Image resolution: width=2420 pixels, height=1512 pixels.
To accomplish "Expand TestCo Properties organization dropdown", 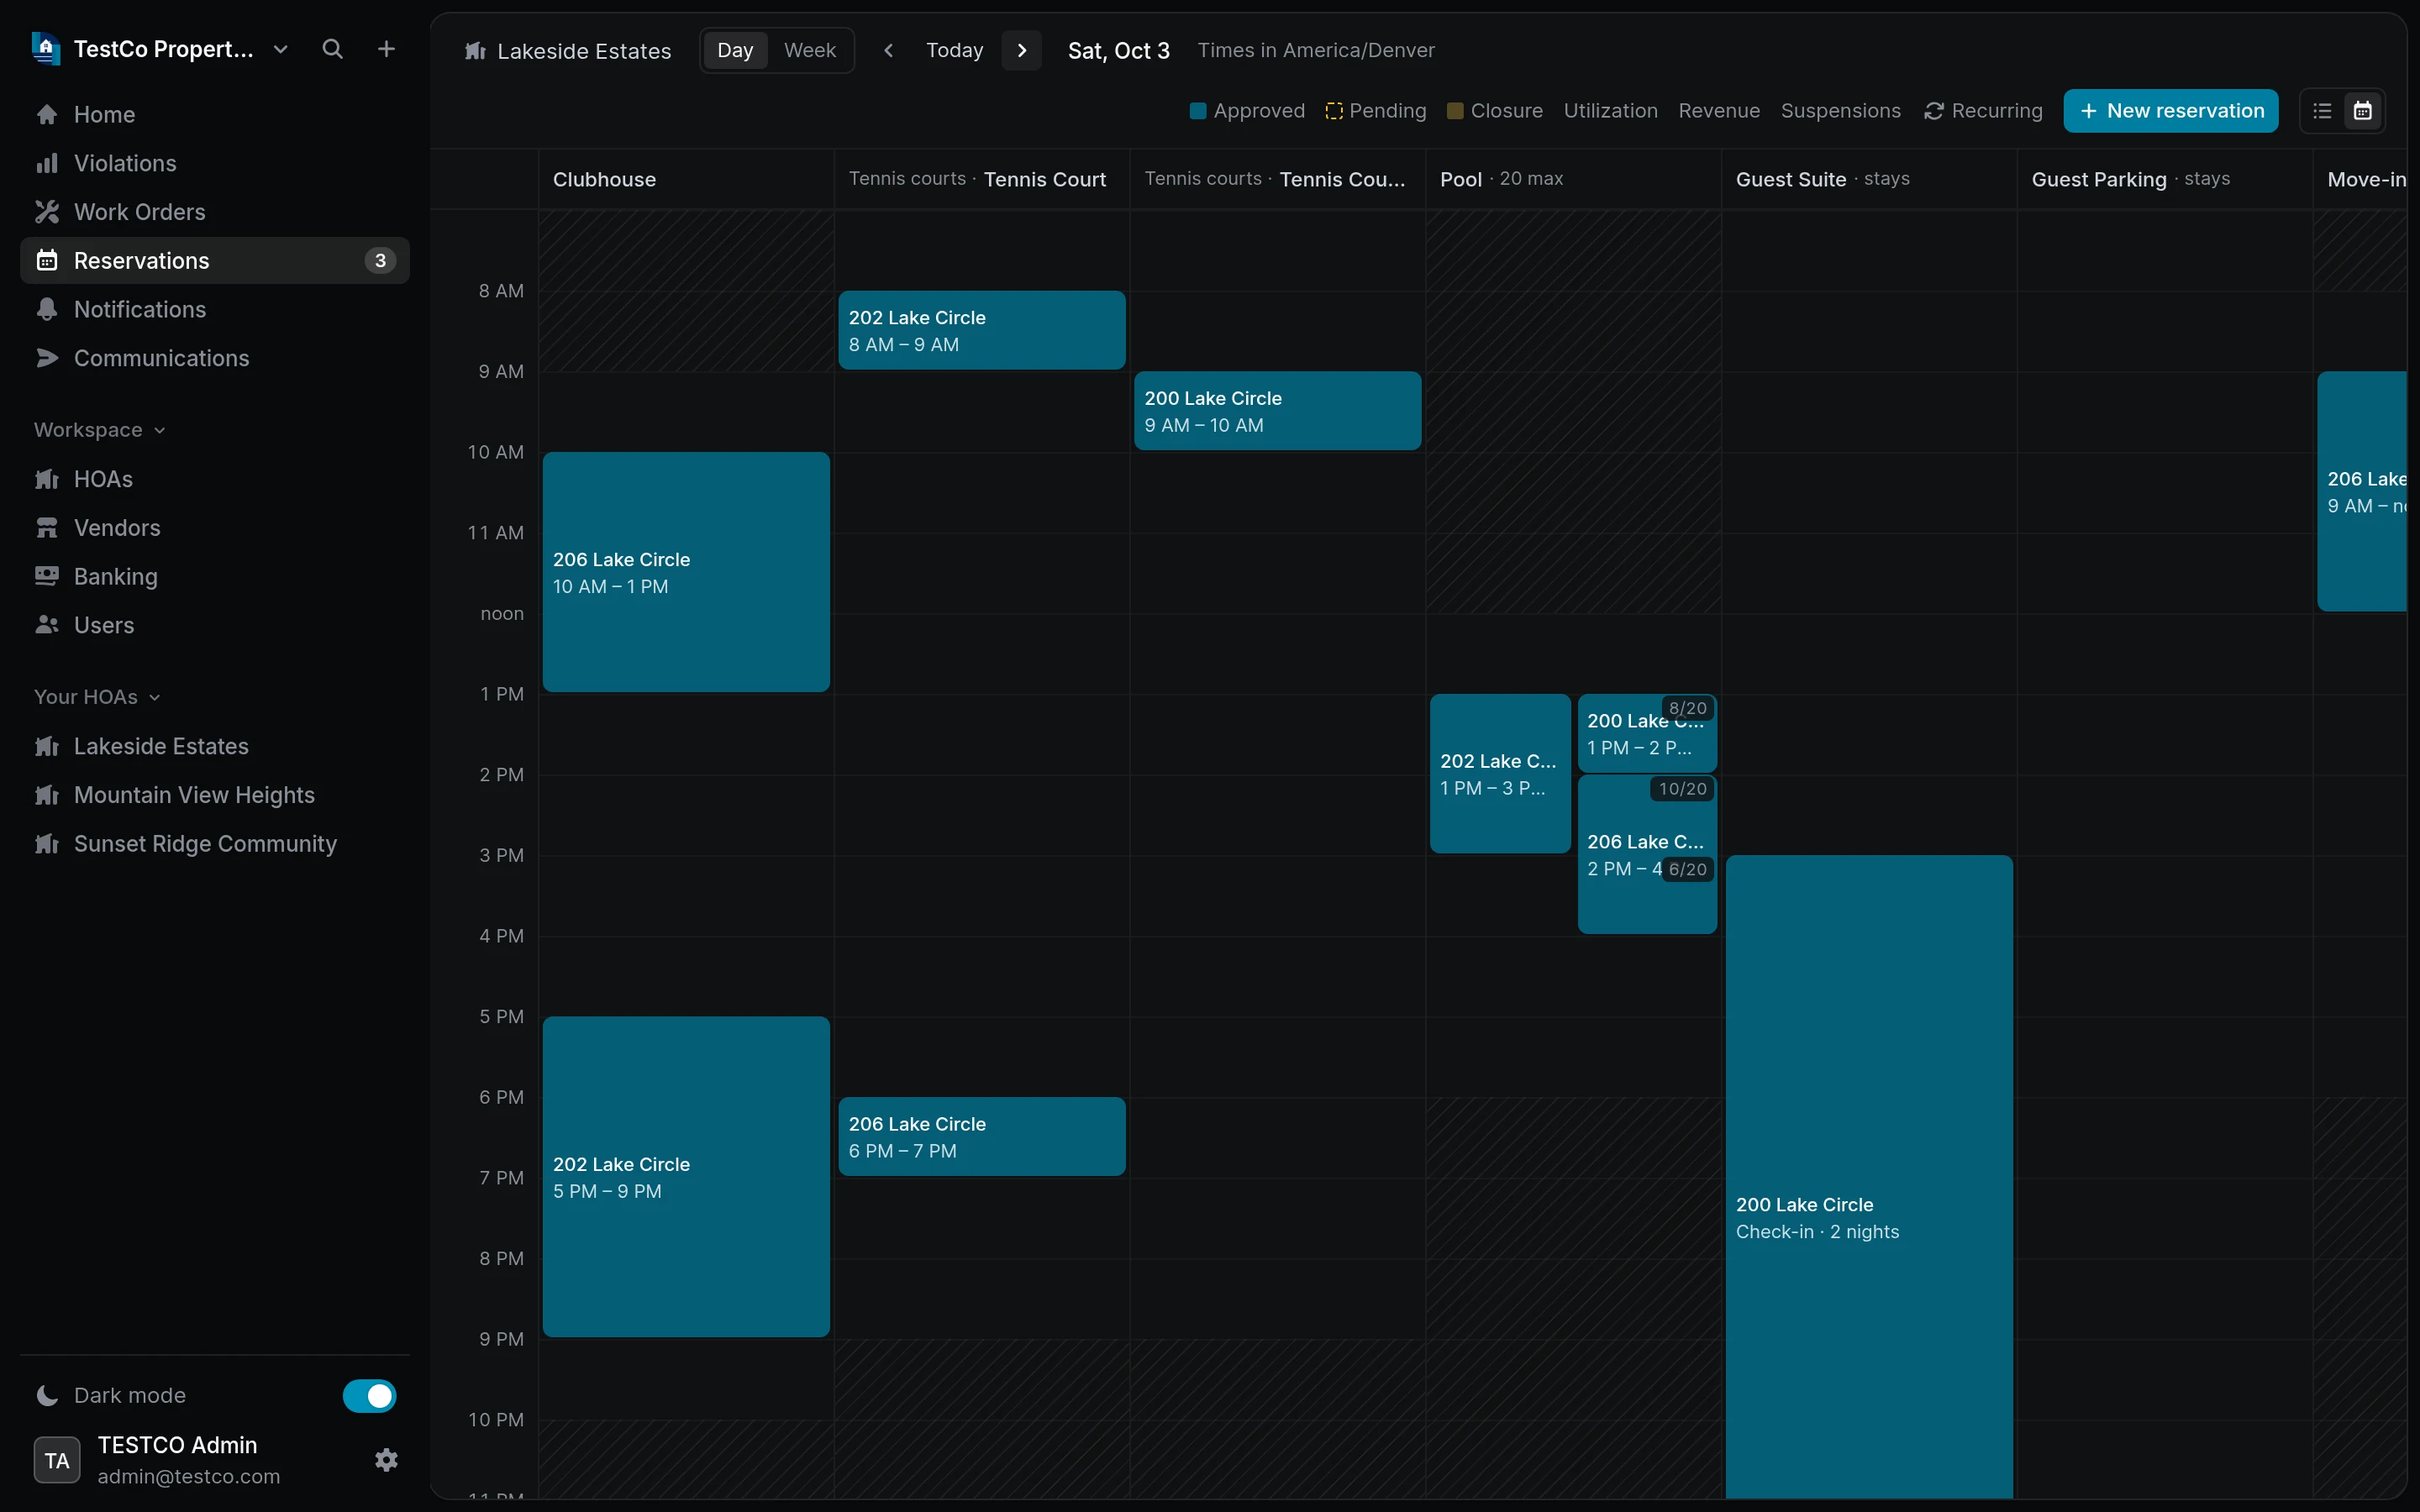I will point(281,49).
